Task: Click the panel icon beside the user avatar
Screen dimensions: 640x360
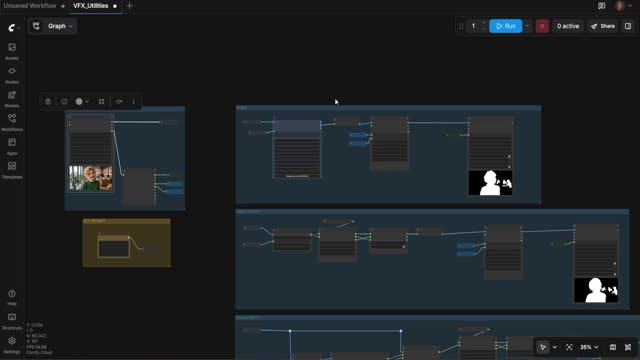Action: coord(602,6)
